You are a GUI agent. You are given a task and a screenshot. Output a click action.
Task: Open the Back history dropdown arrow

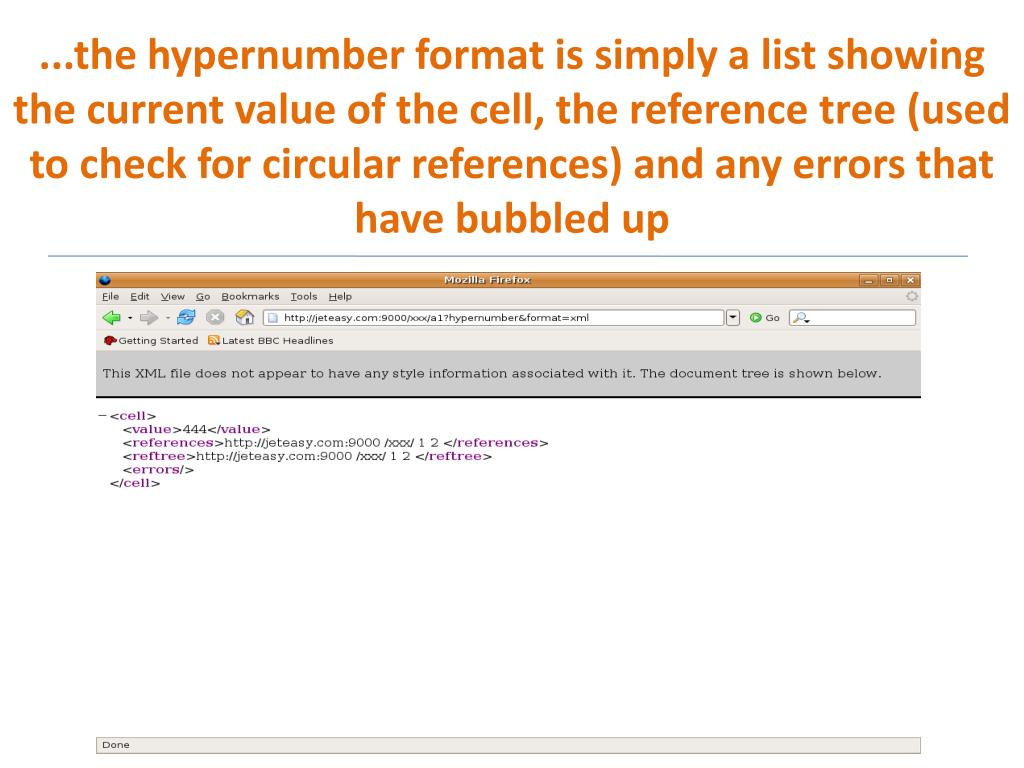point(130,318)
